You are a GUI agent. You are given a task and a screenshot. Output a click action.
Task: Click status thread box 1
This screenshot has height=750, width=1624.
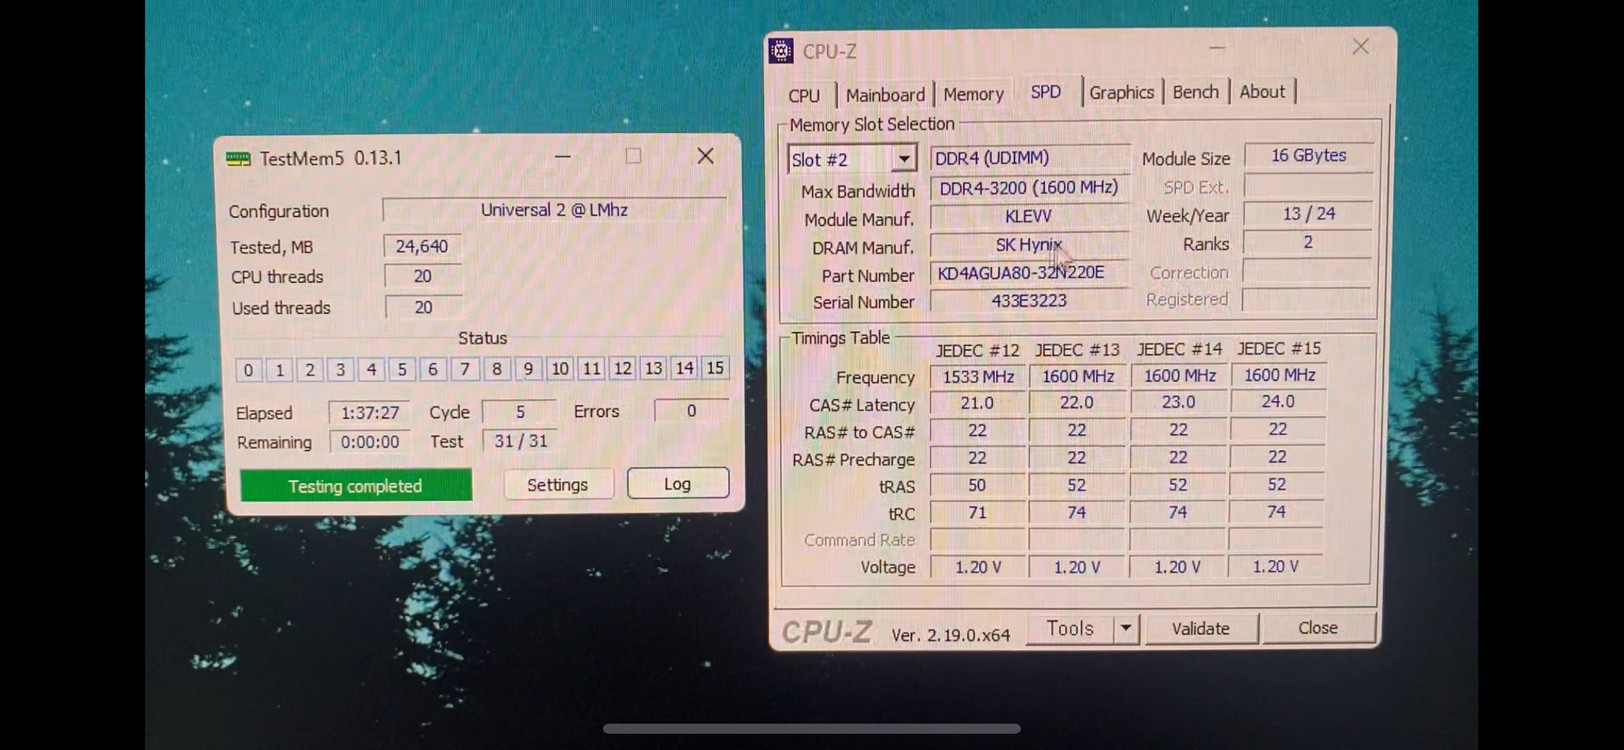[x=279, y=370]
